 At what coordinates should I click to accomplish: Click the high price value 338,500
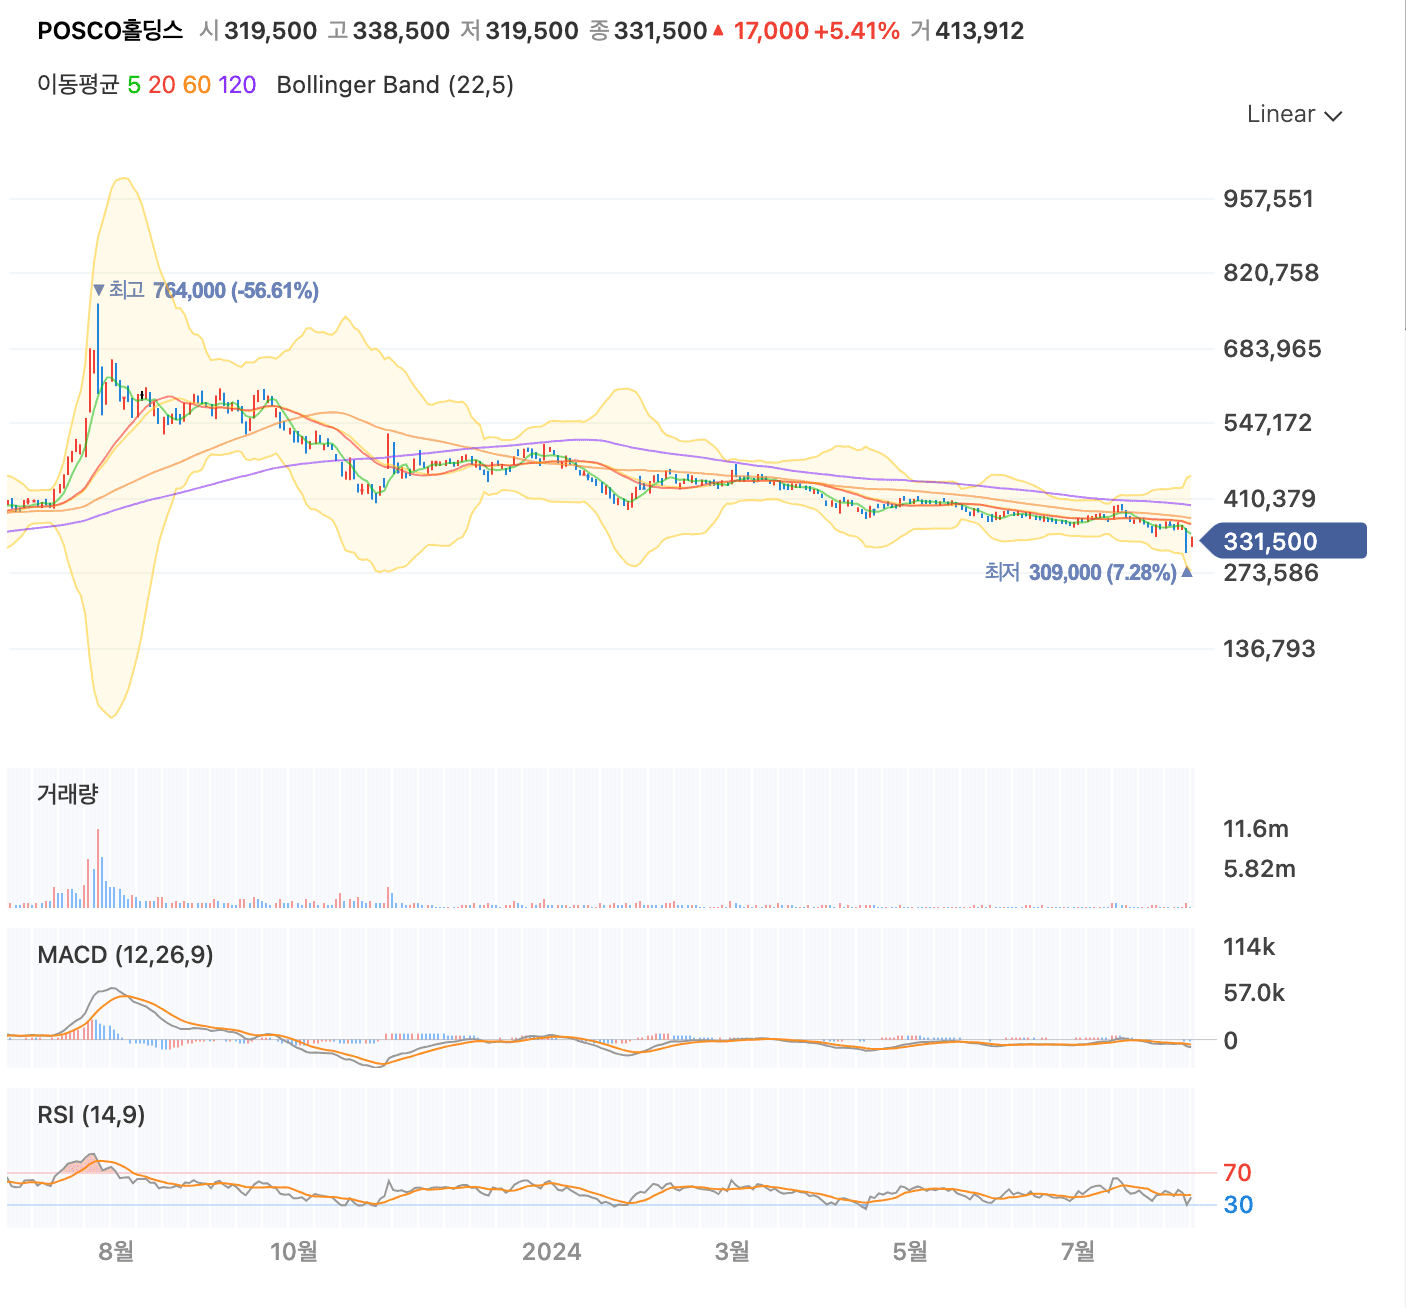click(x=401, y=31)
